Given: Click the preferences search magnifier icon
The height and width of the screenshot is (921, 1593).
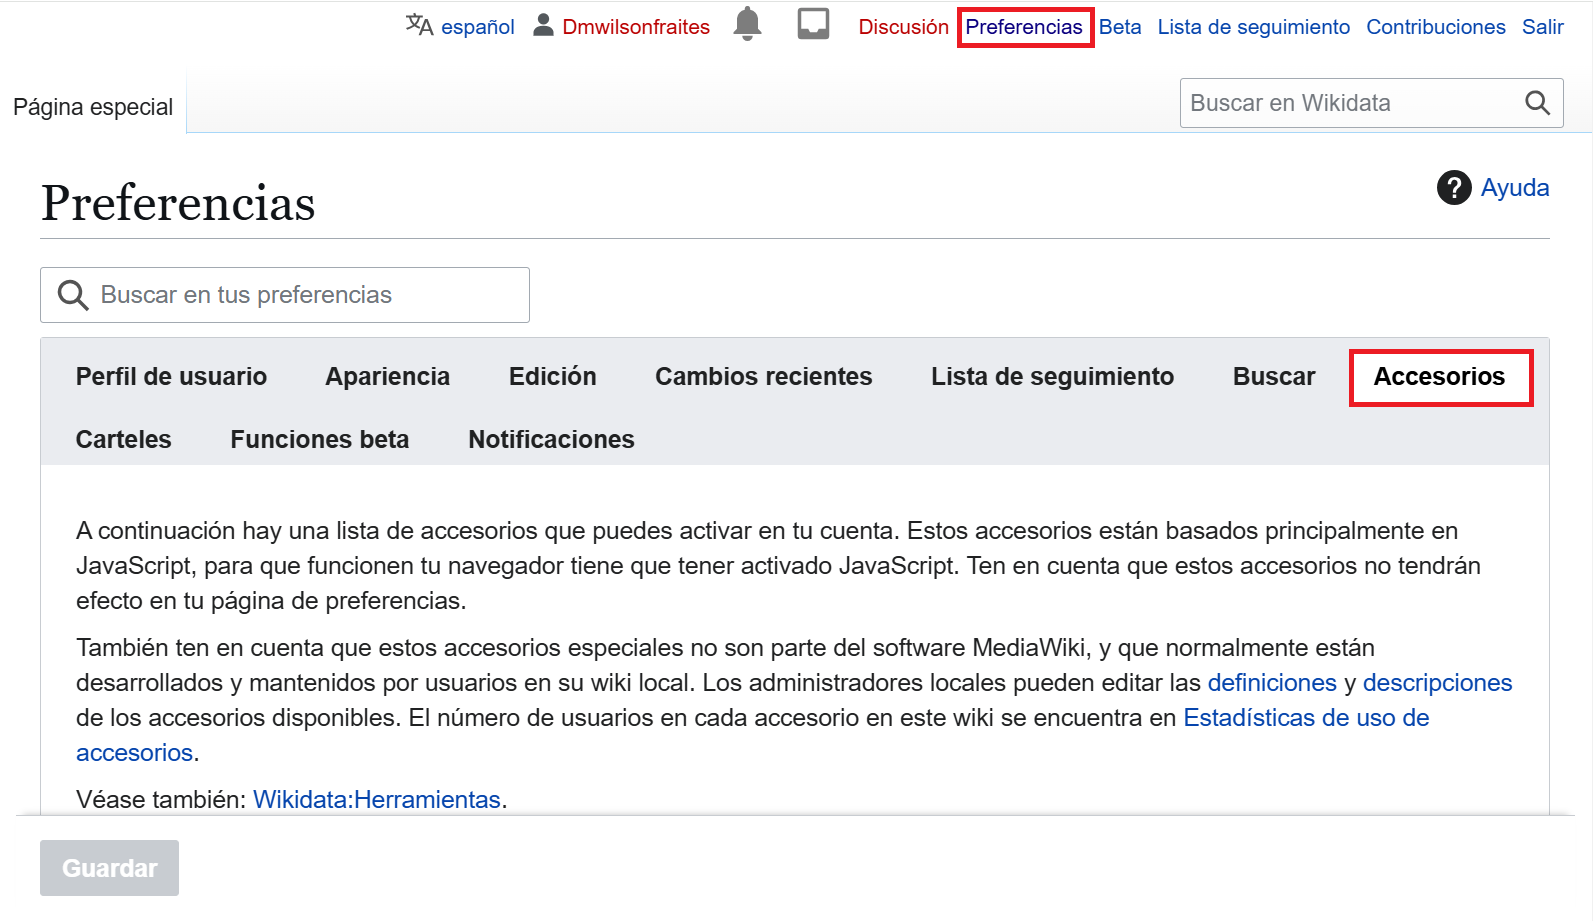Looking at the screenshot, I should [73, 295].
